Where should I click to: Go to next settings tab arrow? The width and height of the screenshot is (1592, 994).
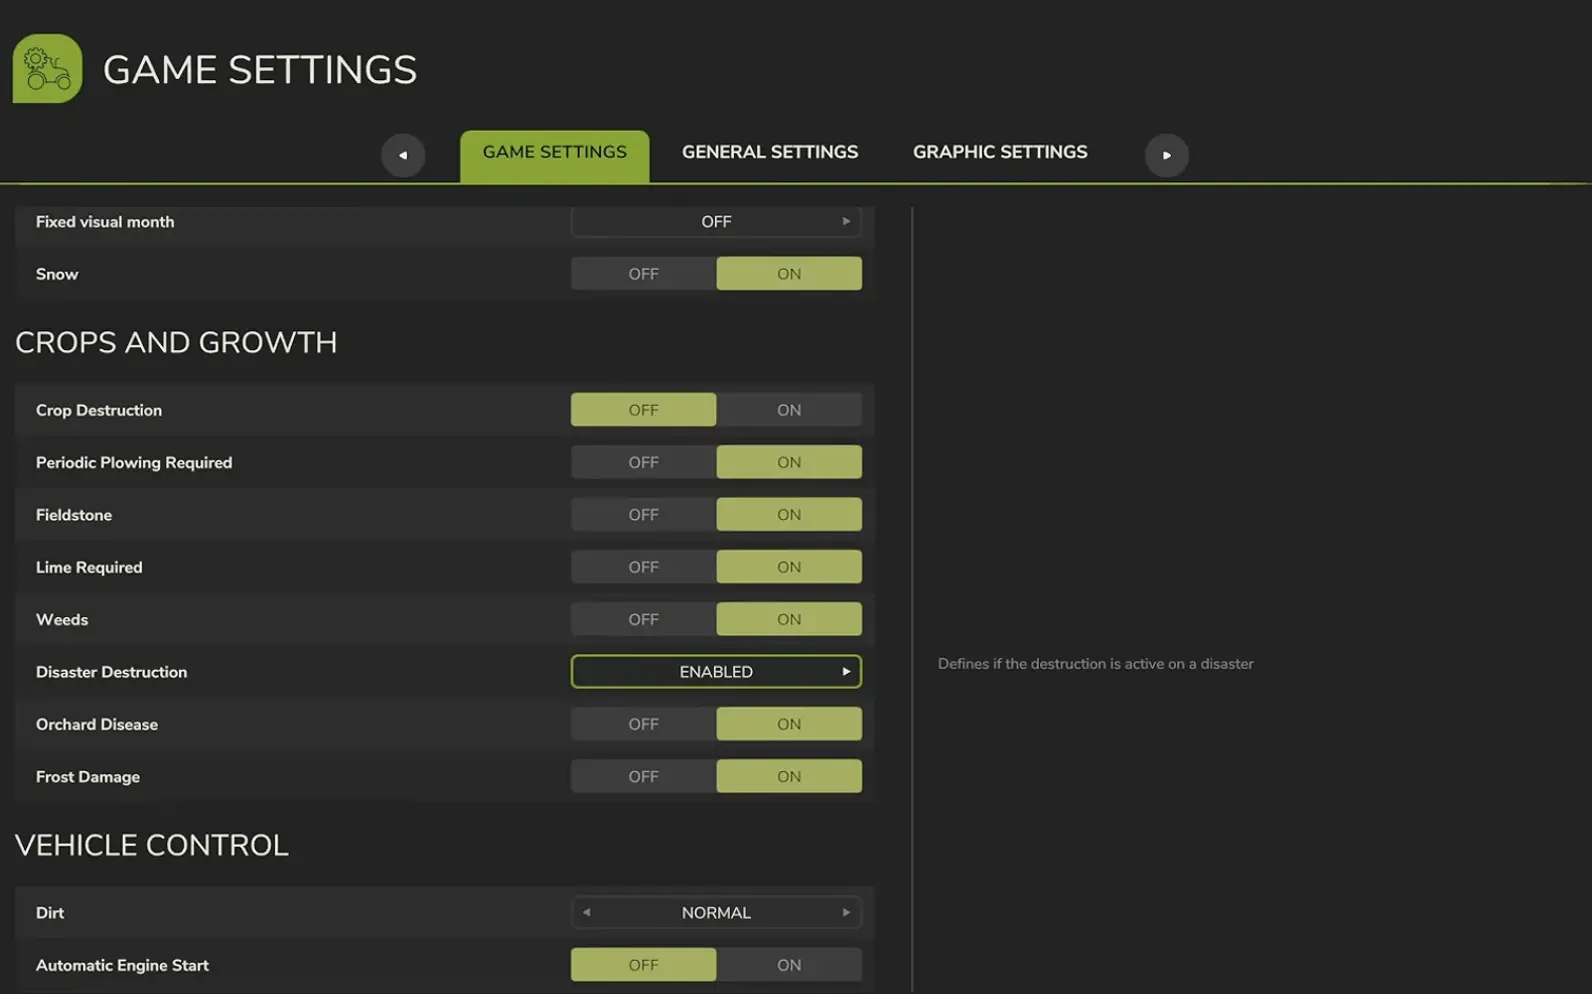(x=1166, y=155)
